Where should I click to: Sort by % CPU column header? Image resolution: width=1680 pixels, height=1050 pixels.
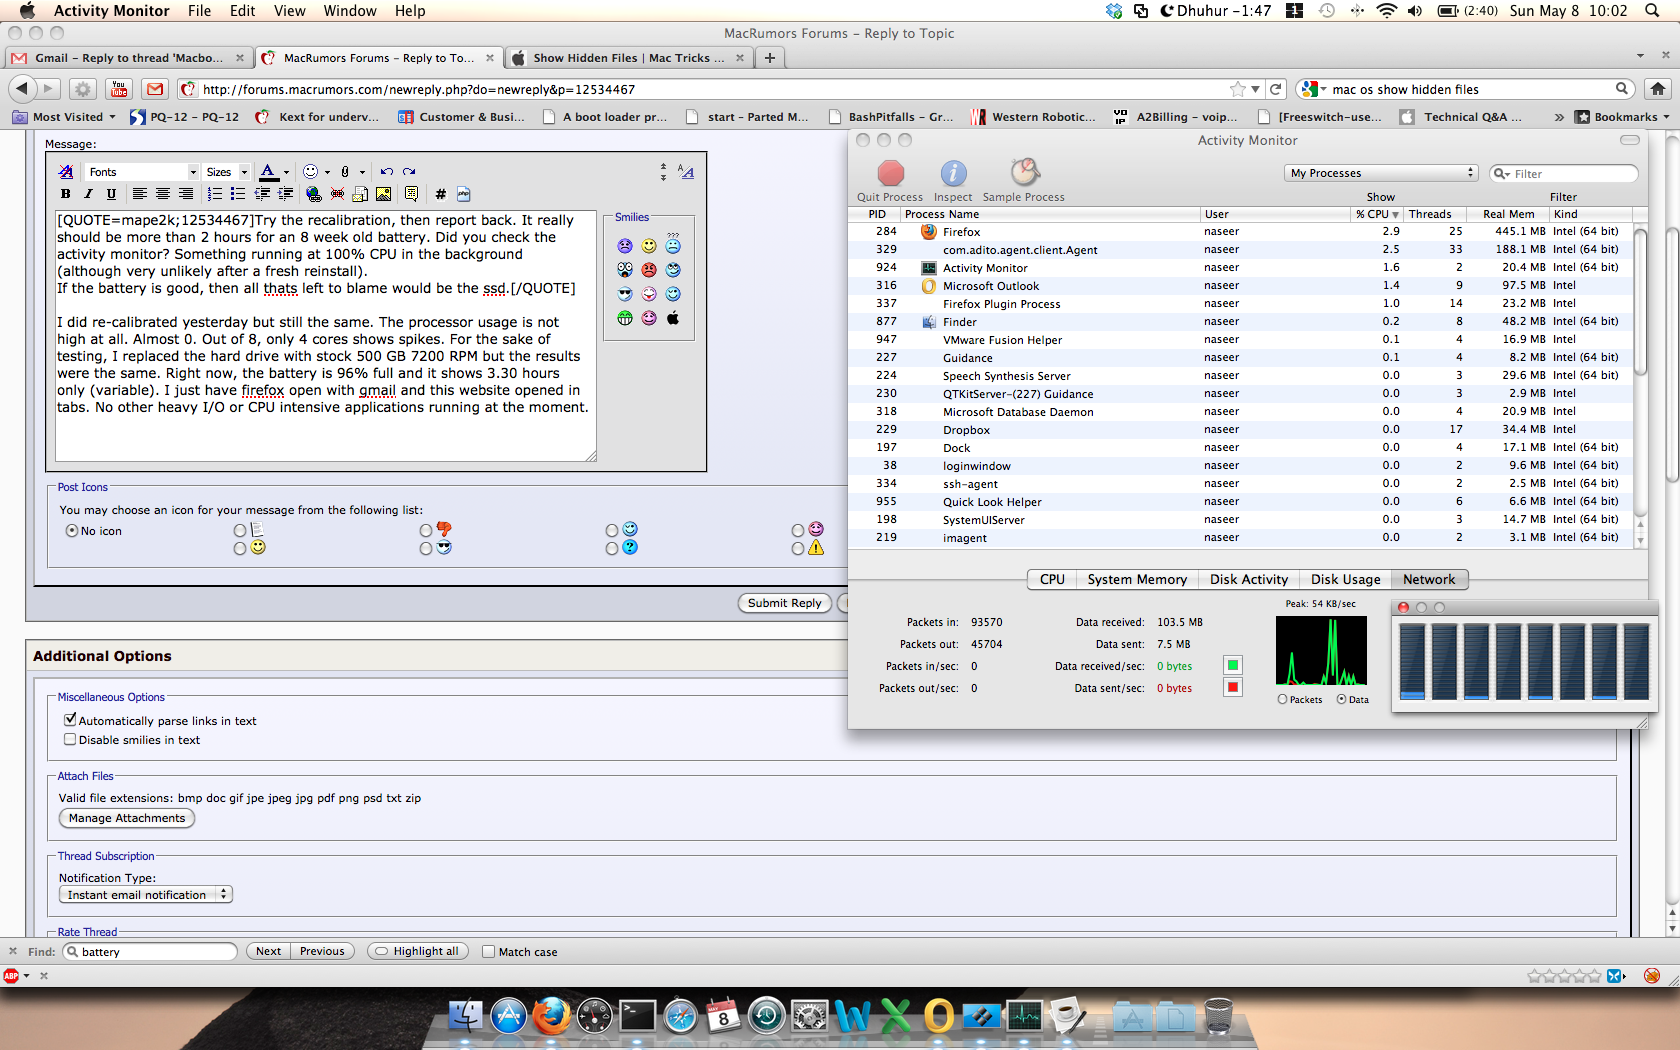pyautogui.click(x=1377, y=214)
